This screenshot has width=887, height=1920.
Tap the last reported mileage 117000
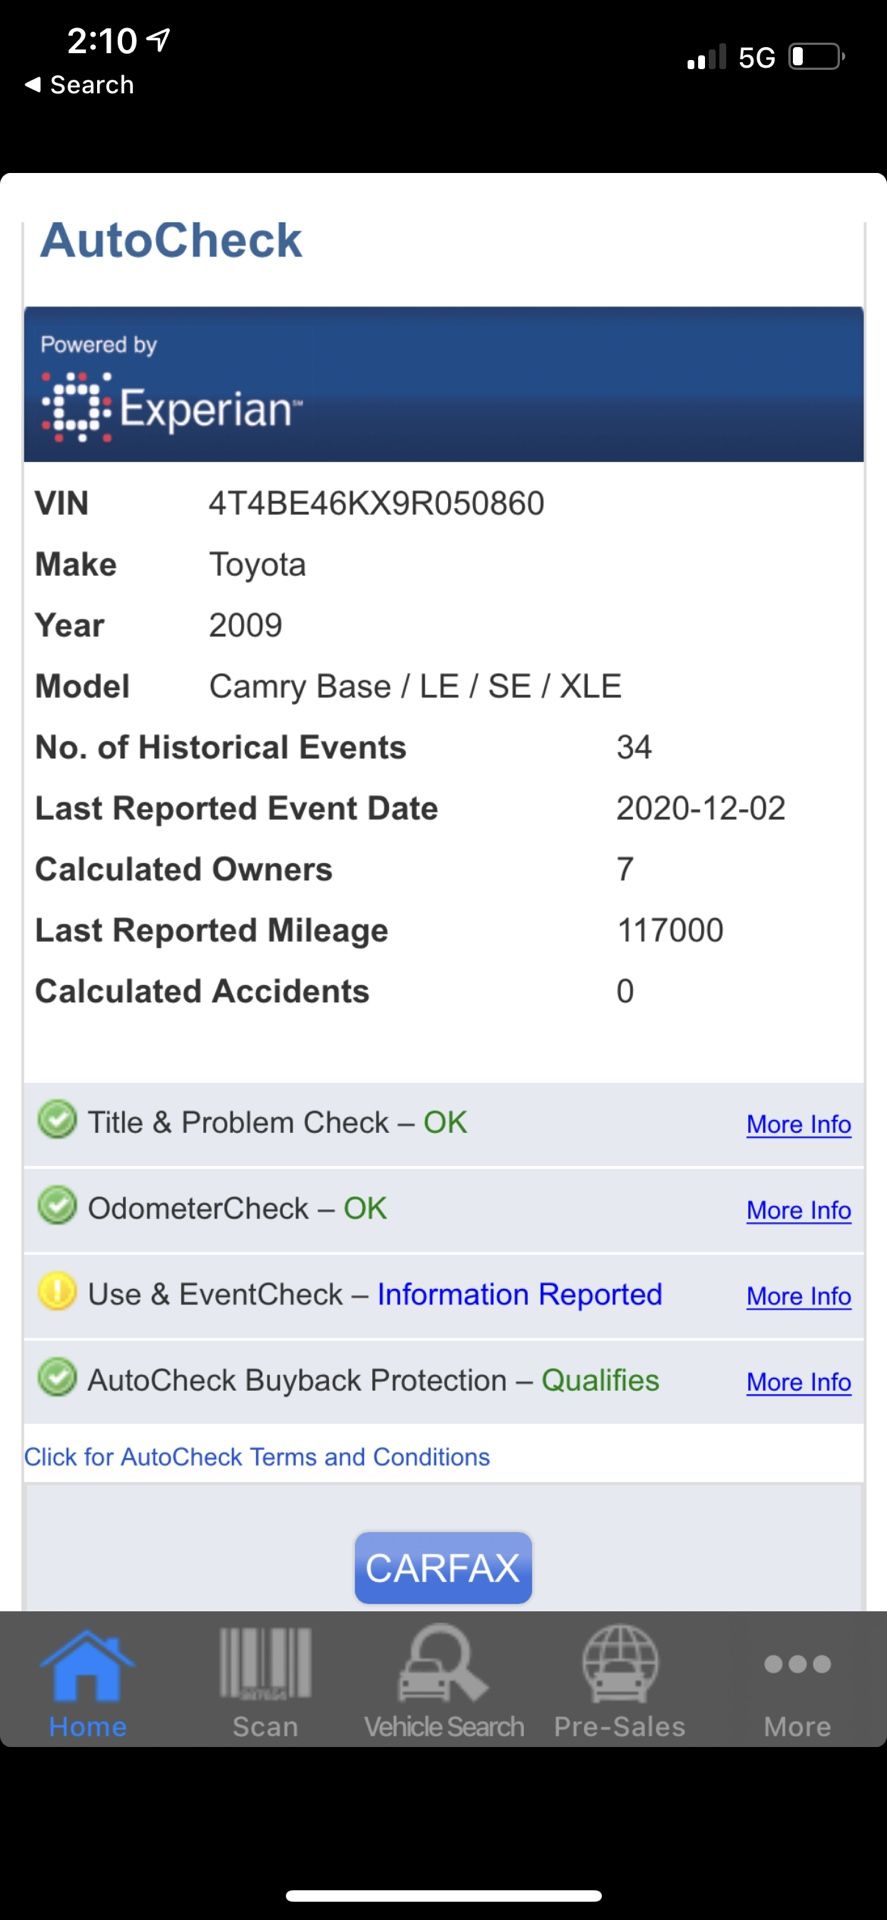pyautogui.click(x=670, y=931)
